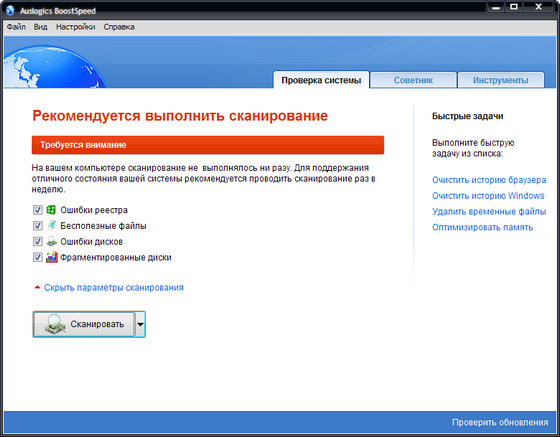This screenshot has width=560, height=437.
Task: Open the Сканировать button dropdown arrow
Action: (x=140, y=324)
